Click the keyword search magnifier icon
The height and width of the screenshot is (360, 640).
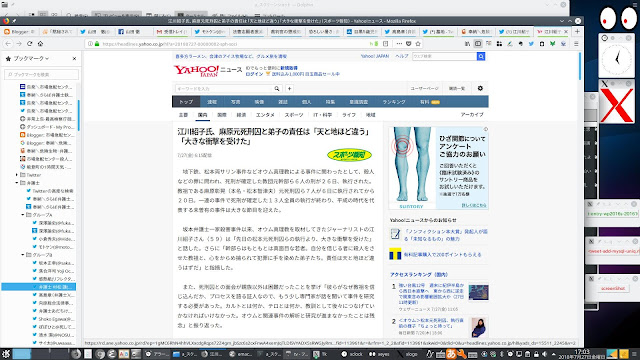[x=277, y=89]
